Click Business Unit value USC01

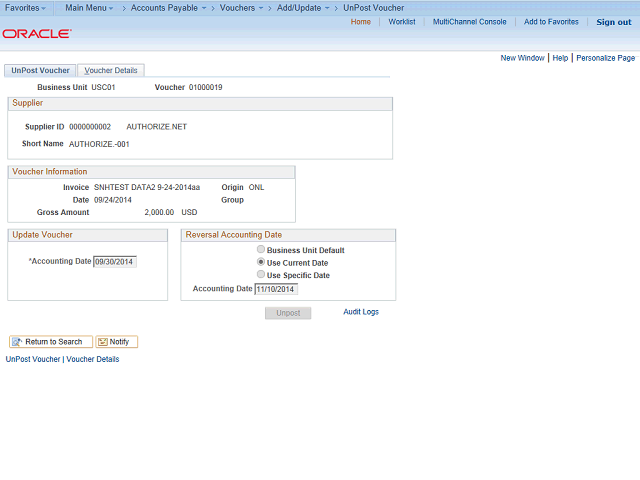tap(103, 87)
